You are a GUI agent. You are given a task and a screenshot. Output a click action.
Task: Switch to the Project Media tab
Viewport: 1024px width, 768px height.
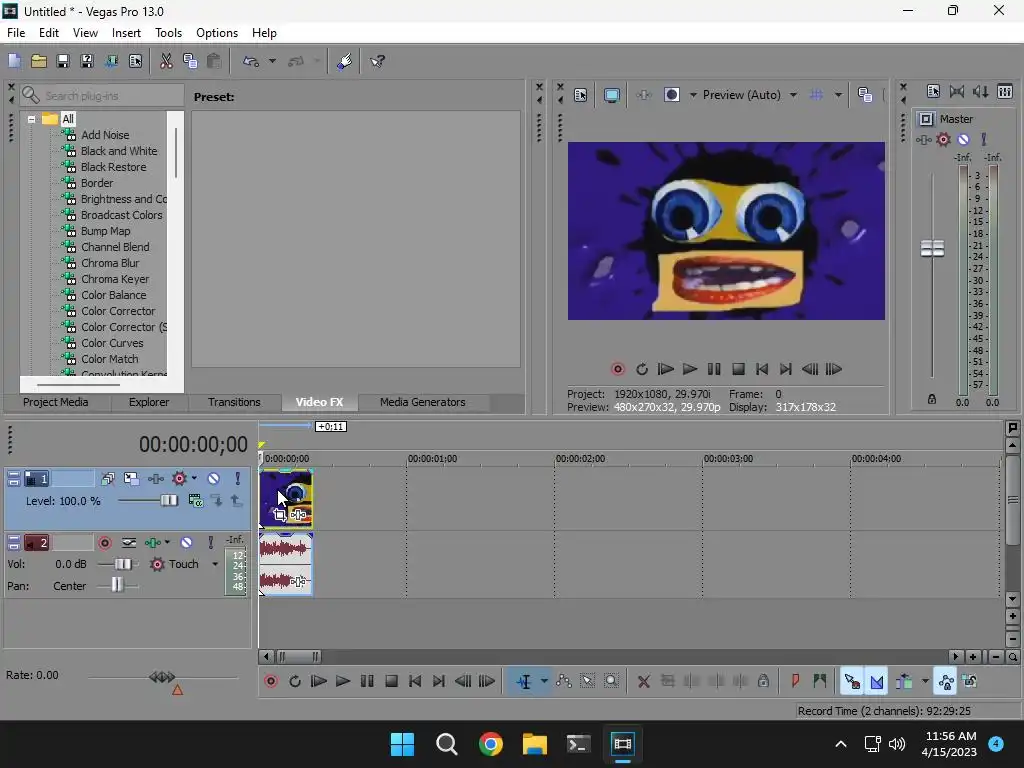coord(56,402)
